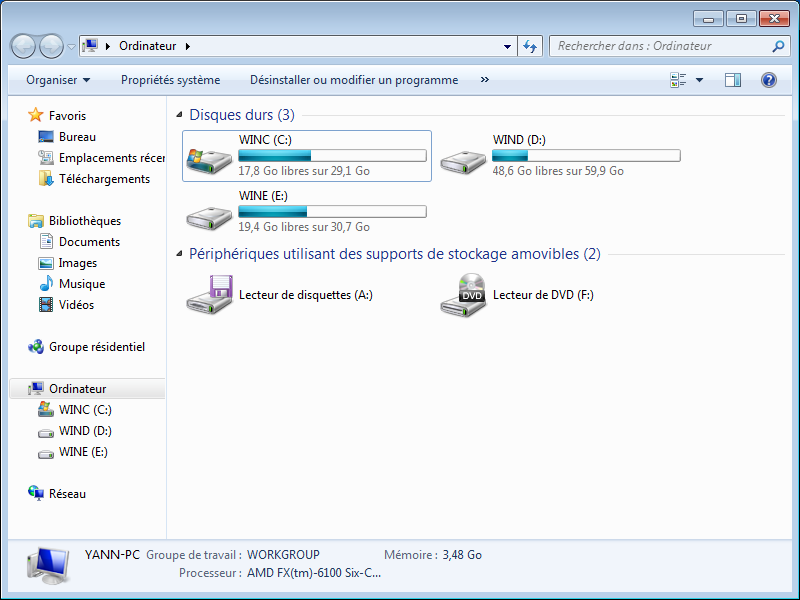Collapse the Disques durs group
Image resolution: width=800 pixels, height=600 pixels.
[179, 115]
